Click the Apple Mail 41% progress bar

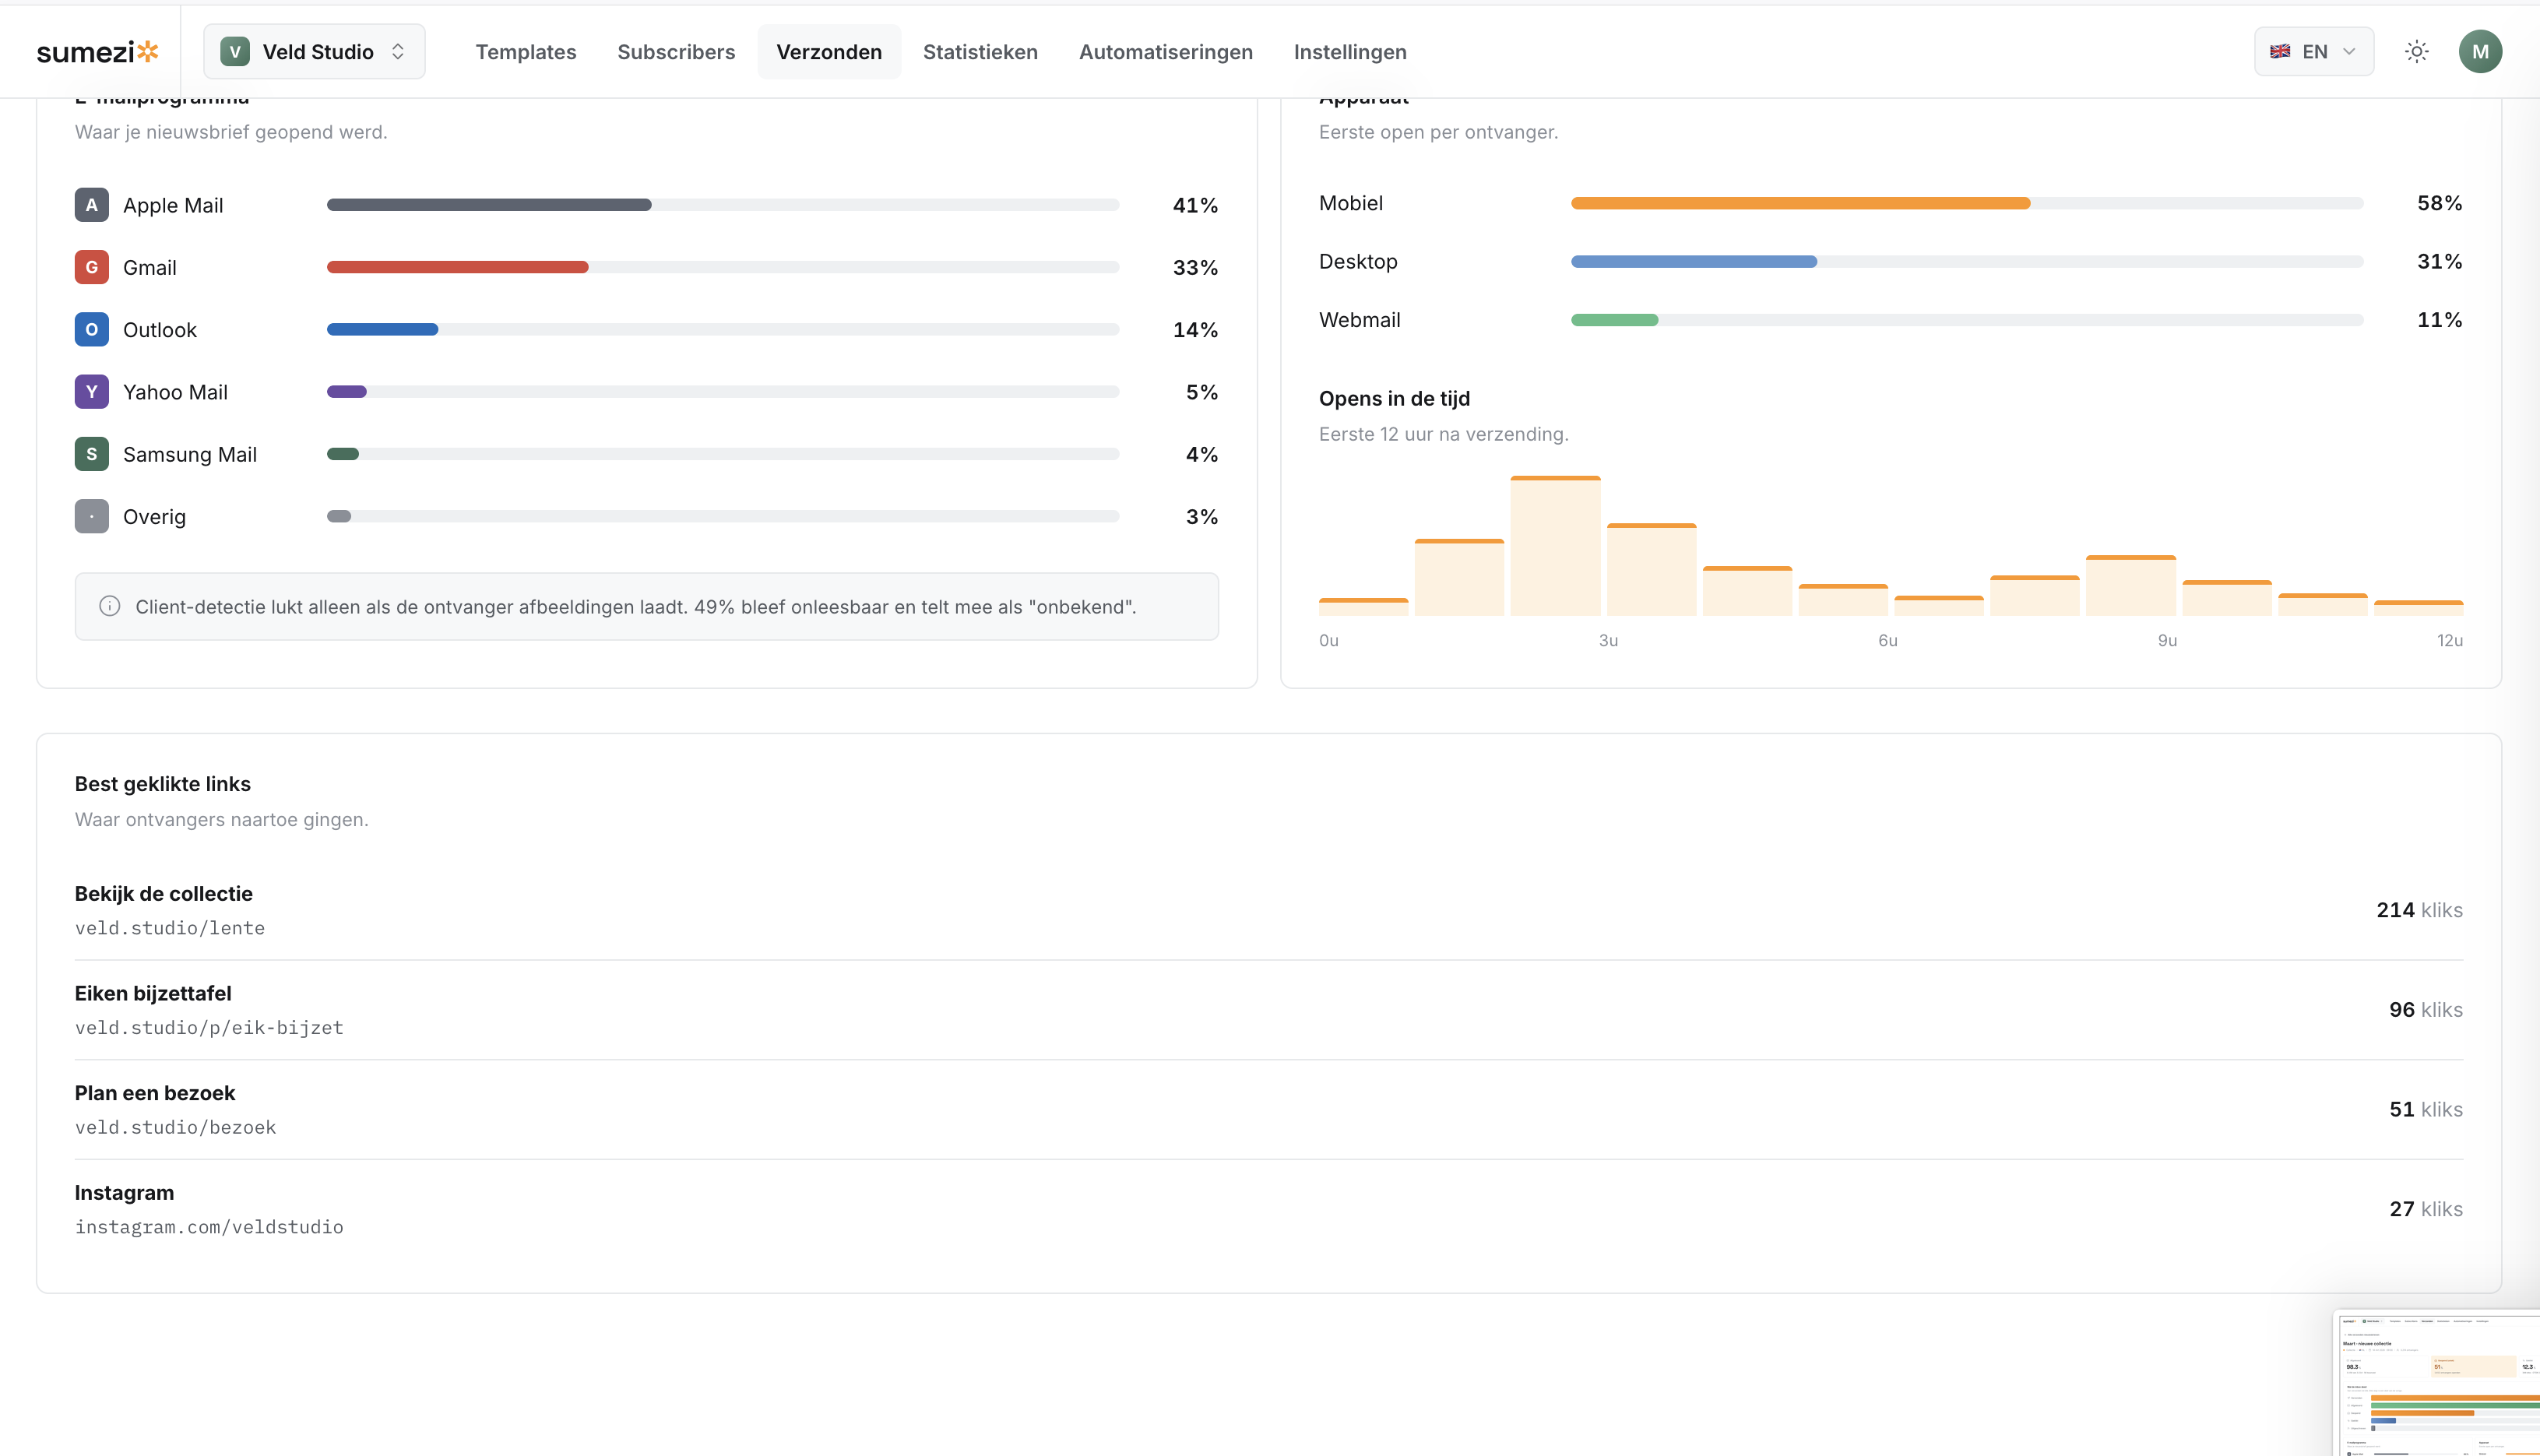click(723, 205)
